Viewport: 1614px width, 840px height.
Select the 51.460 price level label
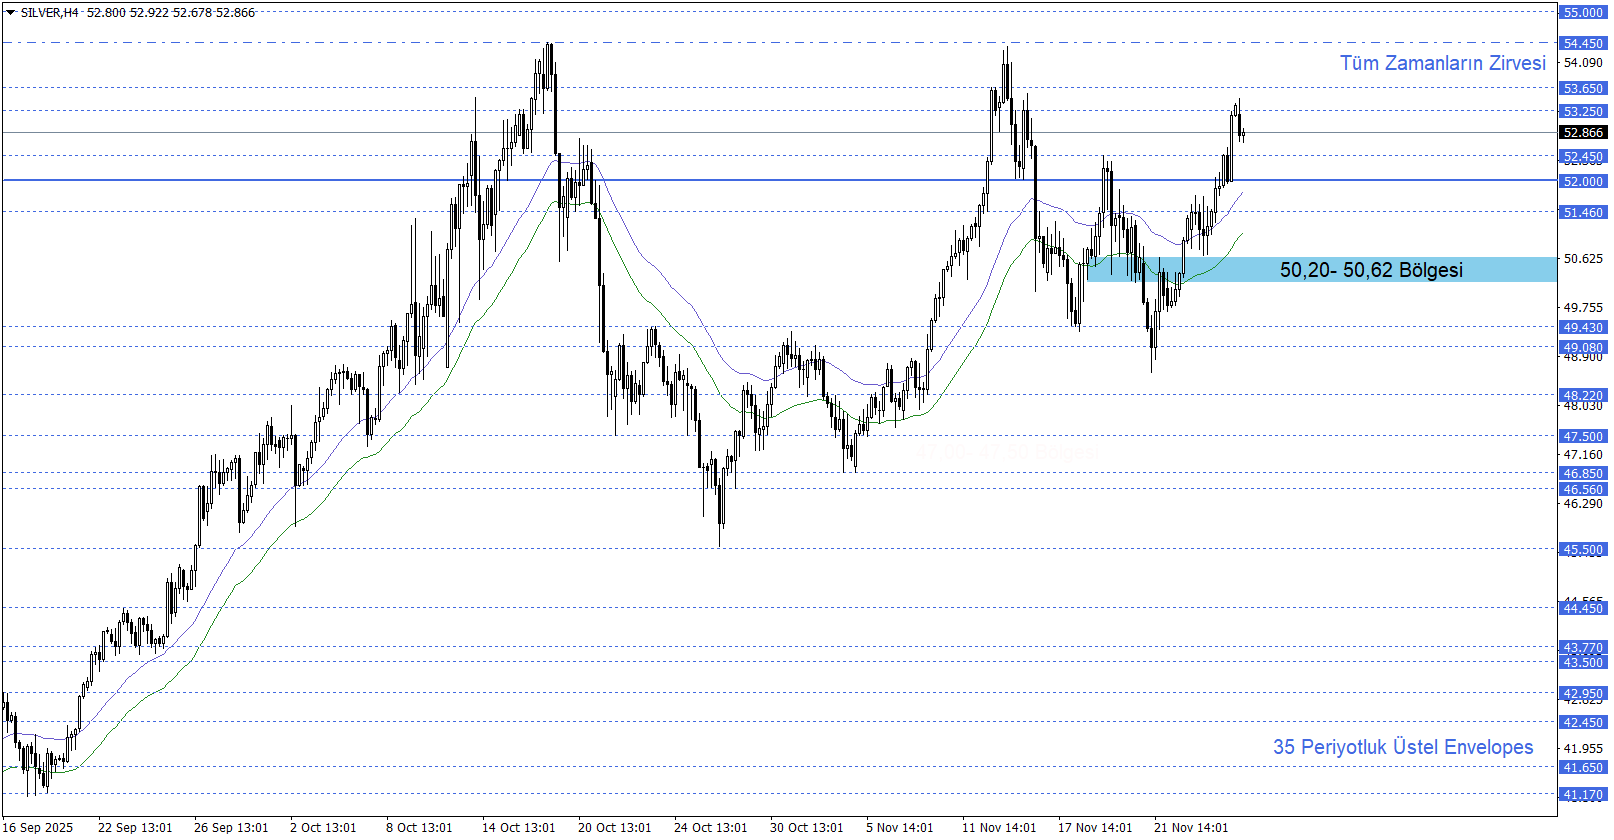pyautogui.click(x=1583, y=213)
